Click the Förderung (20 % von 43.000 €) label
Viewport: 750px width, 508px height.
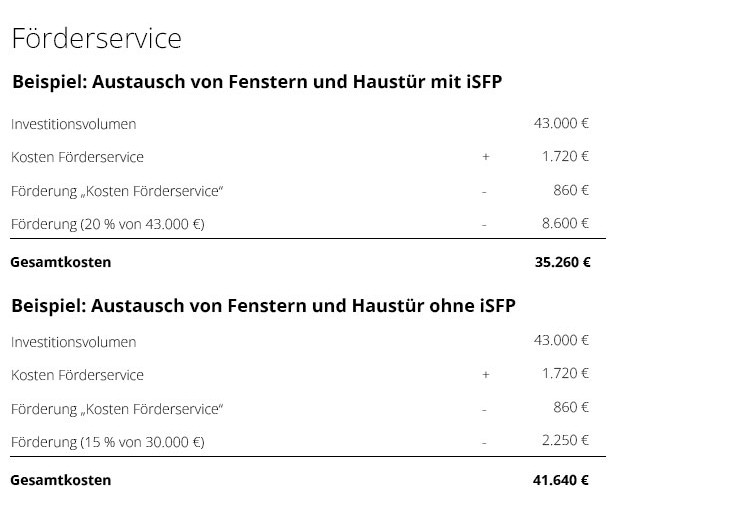tap(107, 224)
